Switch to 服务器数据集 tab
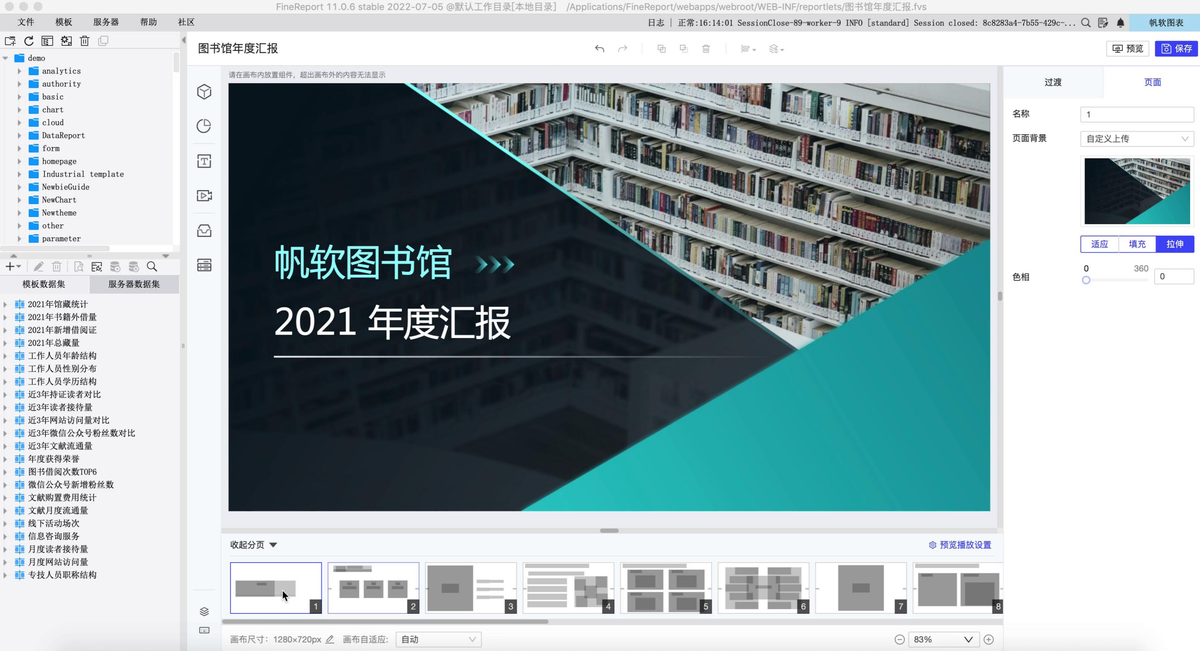Screen dimensions: 1200x651 [134, 285]
